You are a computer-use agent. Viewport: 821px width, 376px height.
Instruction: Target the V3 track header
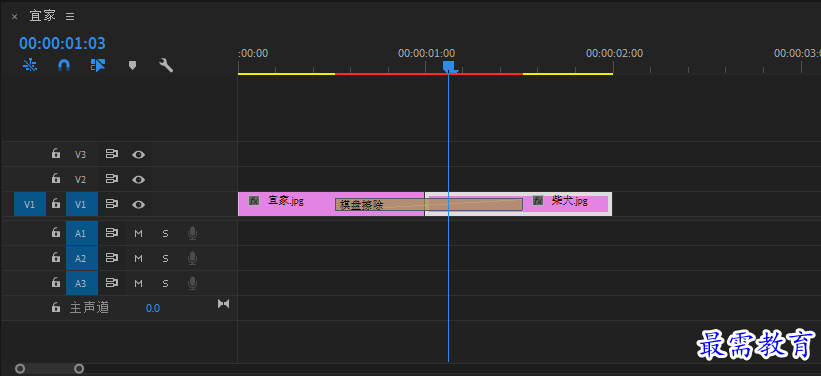[x=80, y=154]
